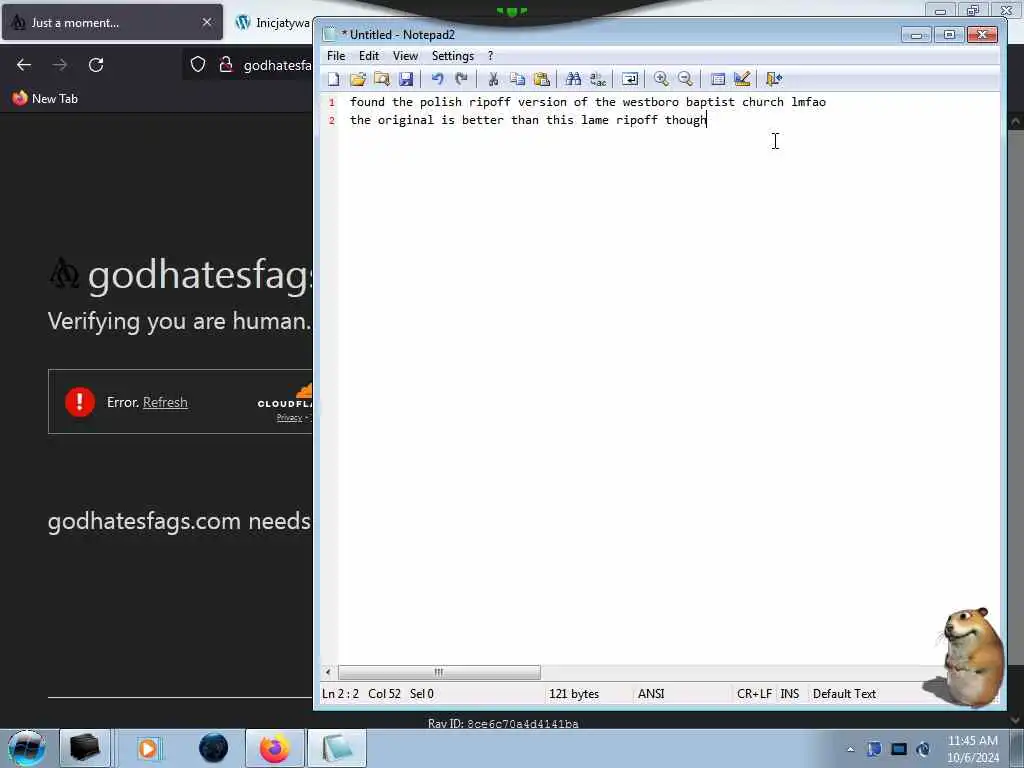The height and width of the screenshot is (768, 1024).
Task: Open the Customize Schemes toolbar icon
Action: point(742,79)
